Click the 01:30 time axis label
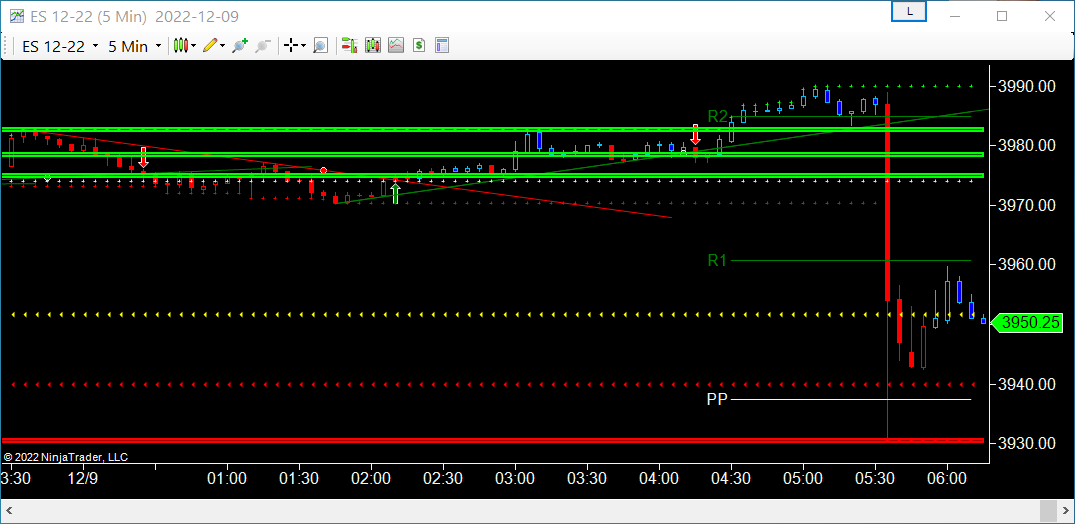 pos(299,477)
